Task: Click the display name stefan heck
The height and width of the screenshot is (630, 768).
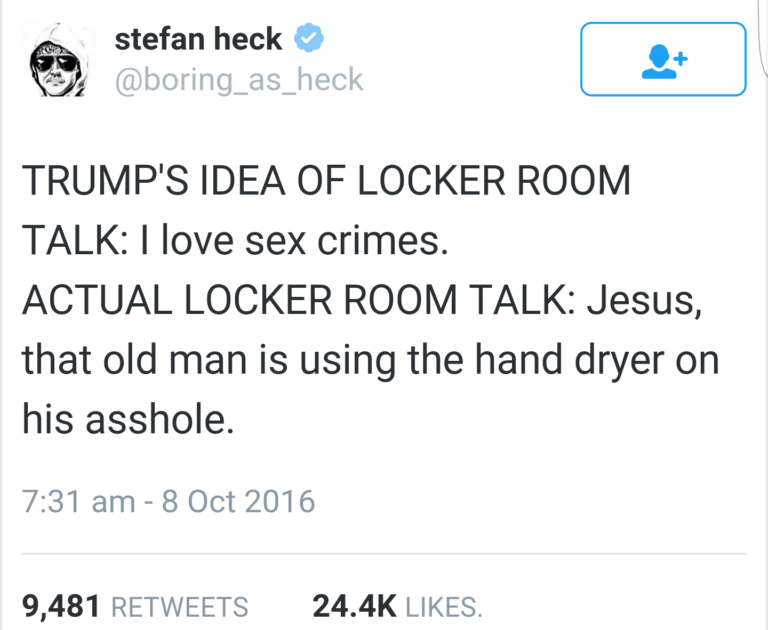Action: point(198,39)
